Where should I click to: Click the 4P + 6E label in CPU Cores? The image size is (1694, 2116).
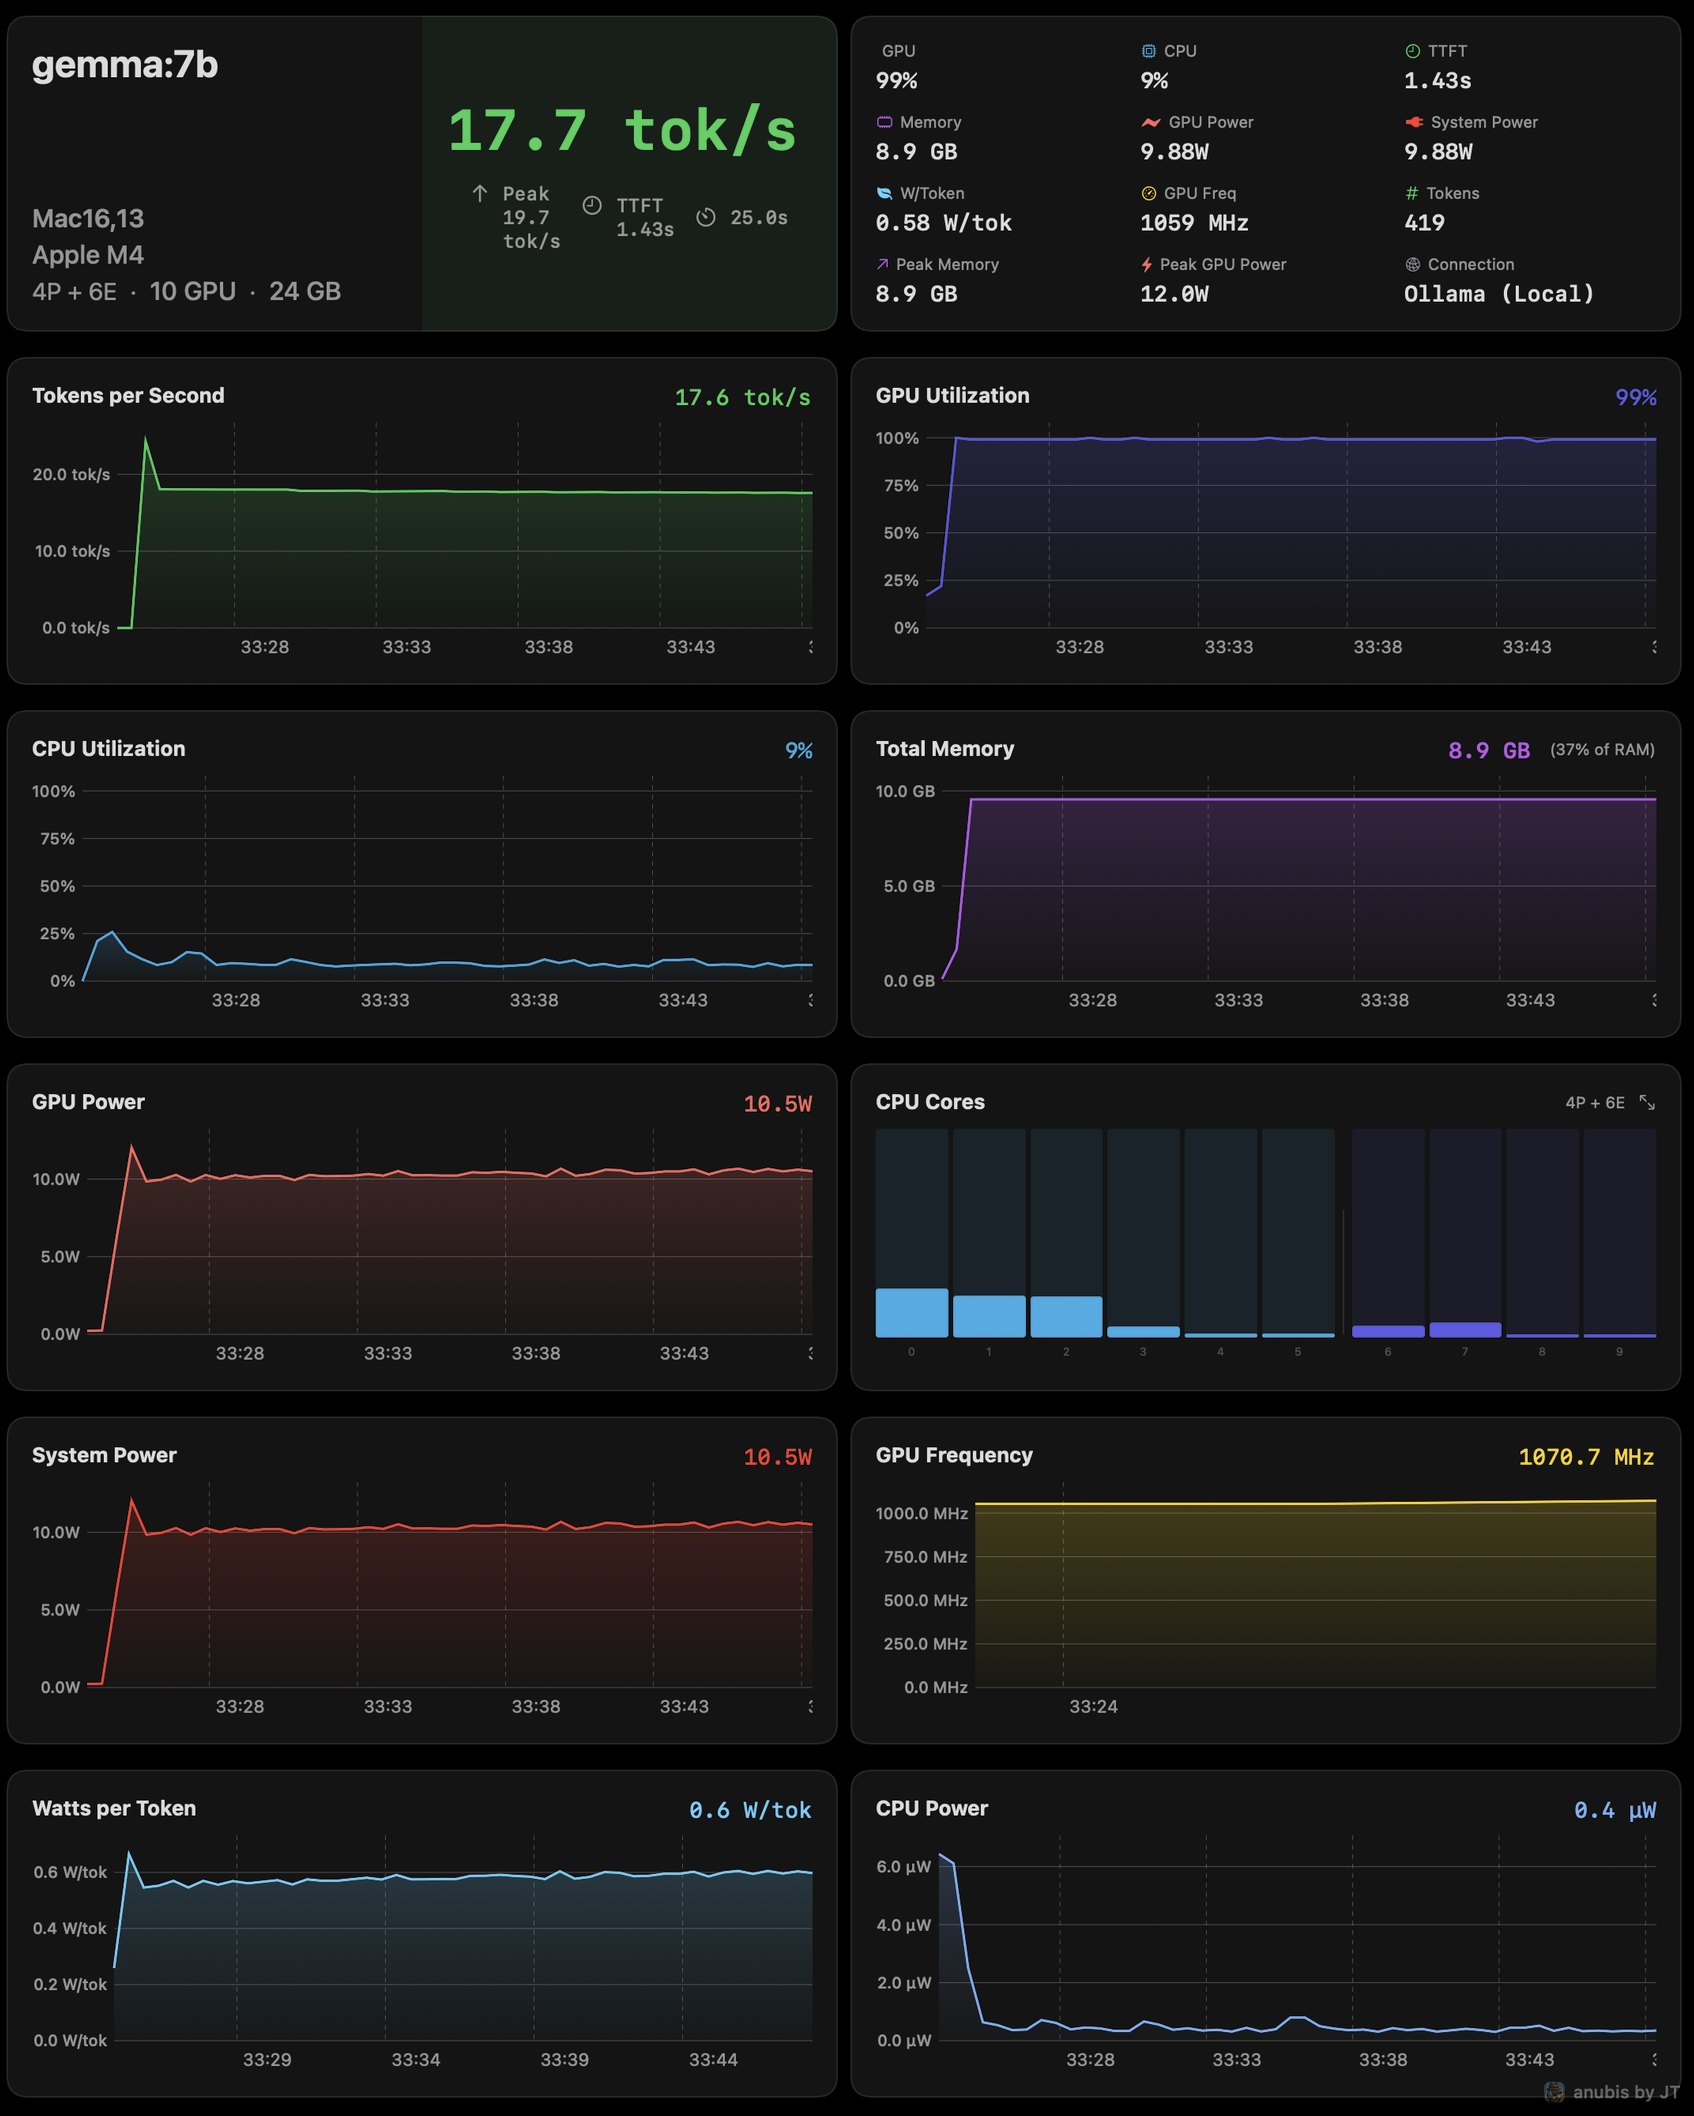pos(1594,1102)
